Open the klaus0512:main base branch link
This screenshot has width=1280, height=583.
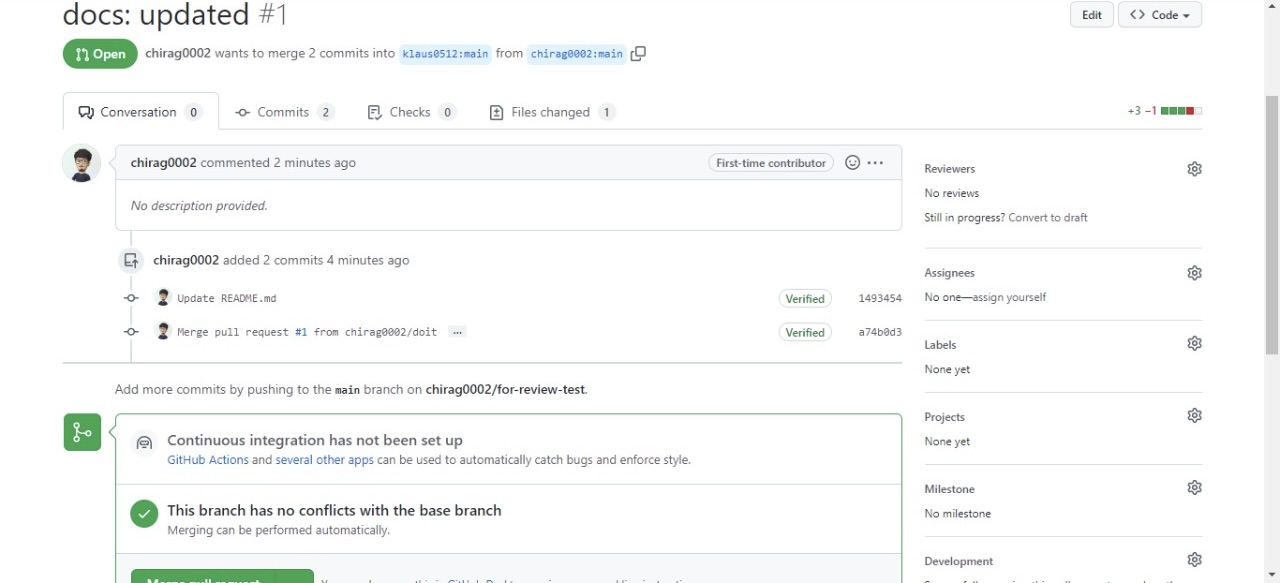click(x=446, y=54)
